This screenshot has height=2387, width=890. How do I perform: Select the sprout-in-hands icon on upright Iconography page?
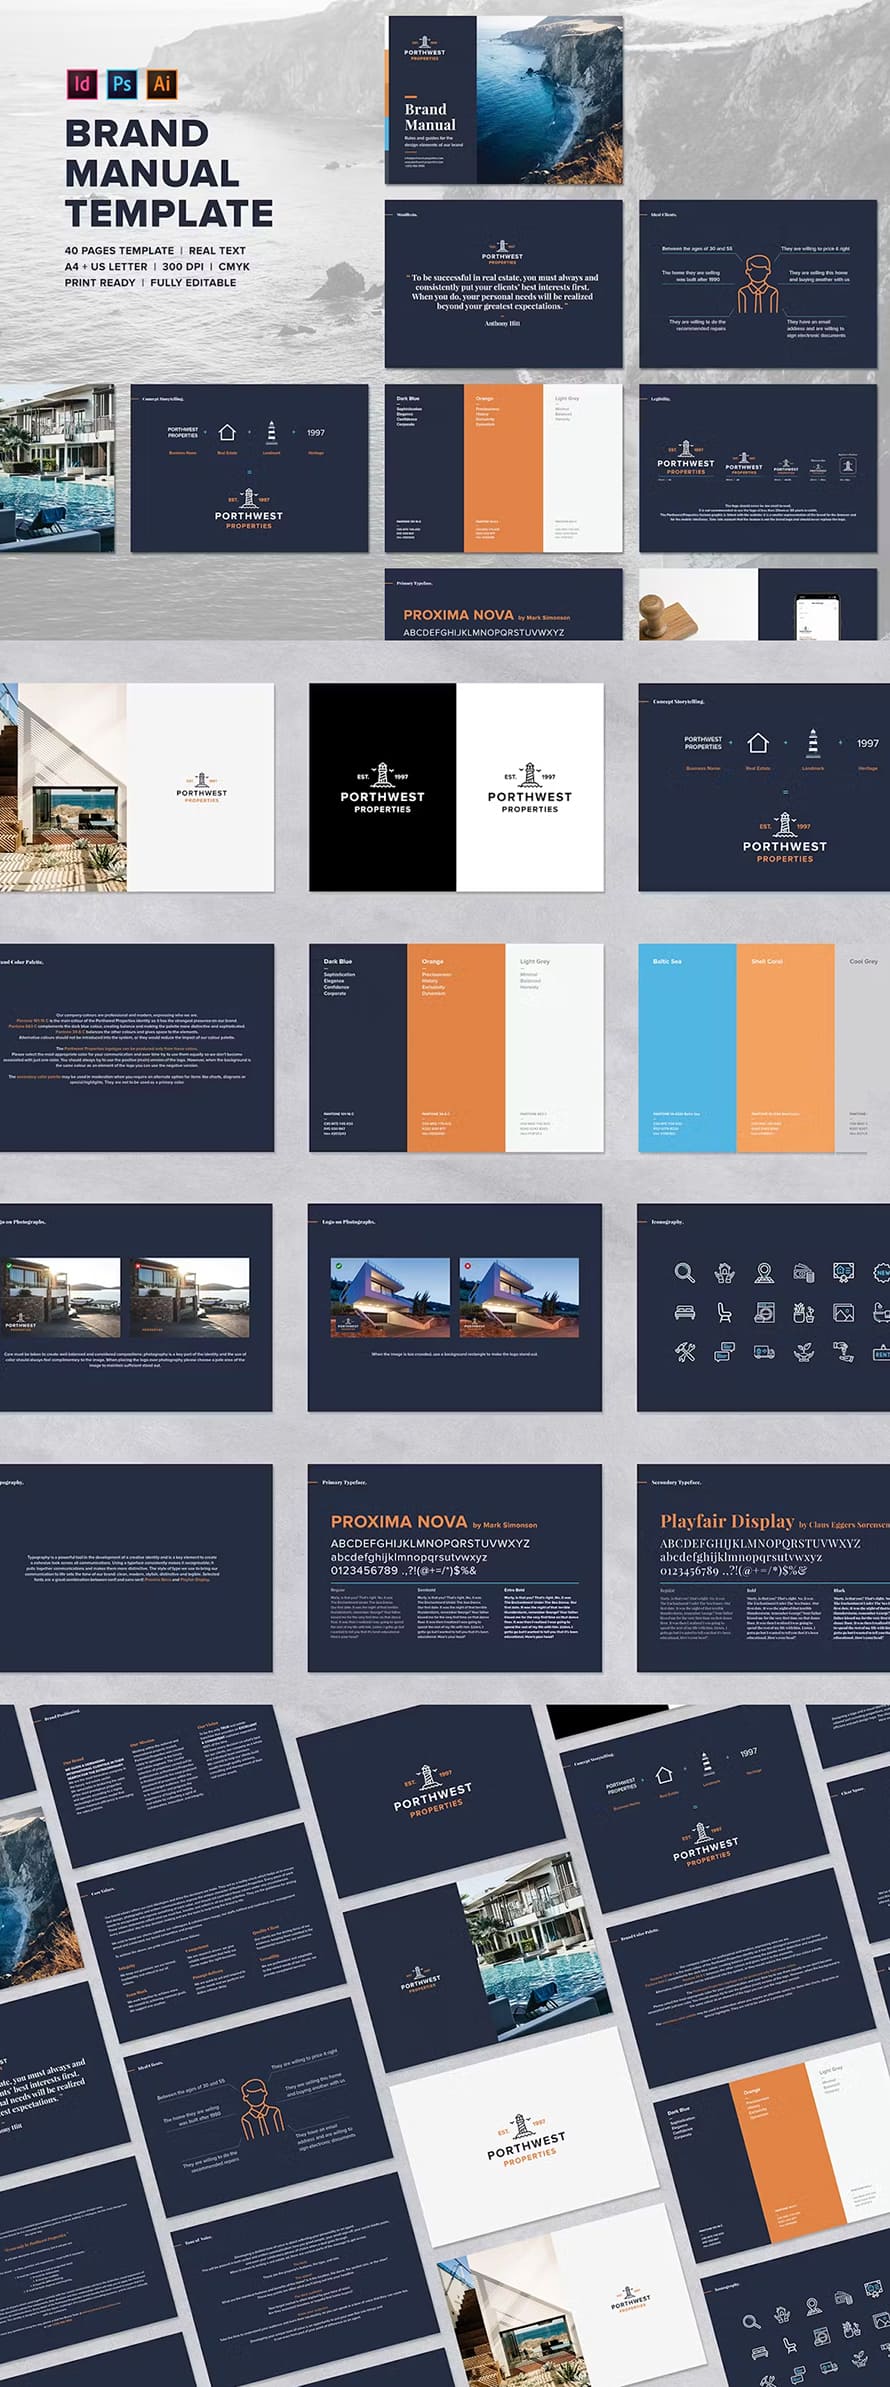pos(803,1352)
